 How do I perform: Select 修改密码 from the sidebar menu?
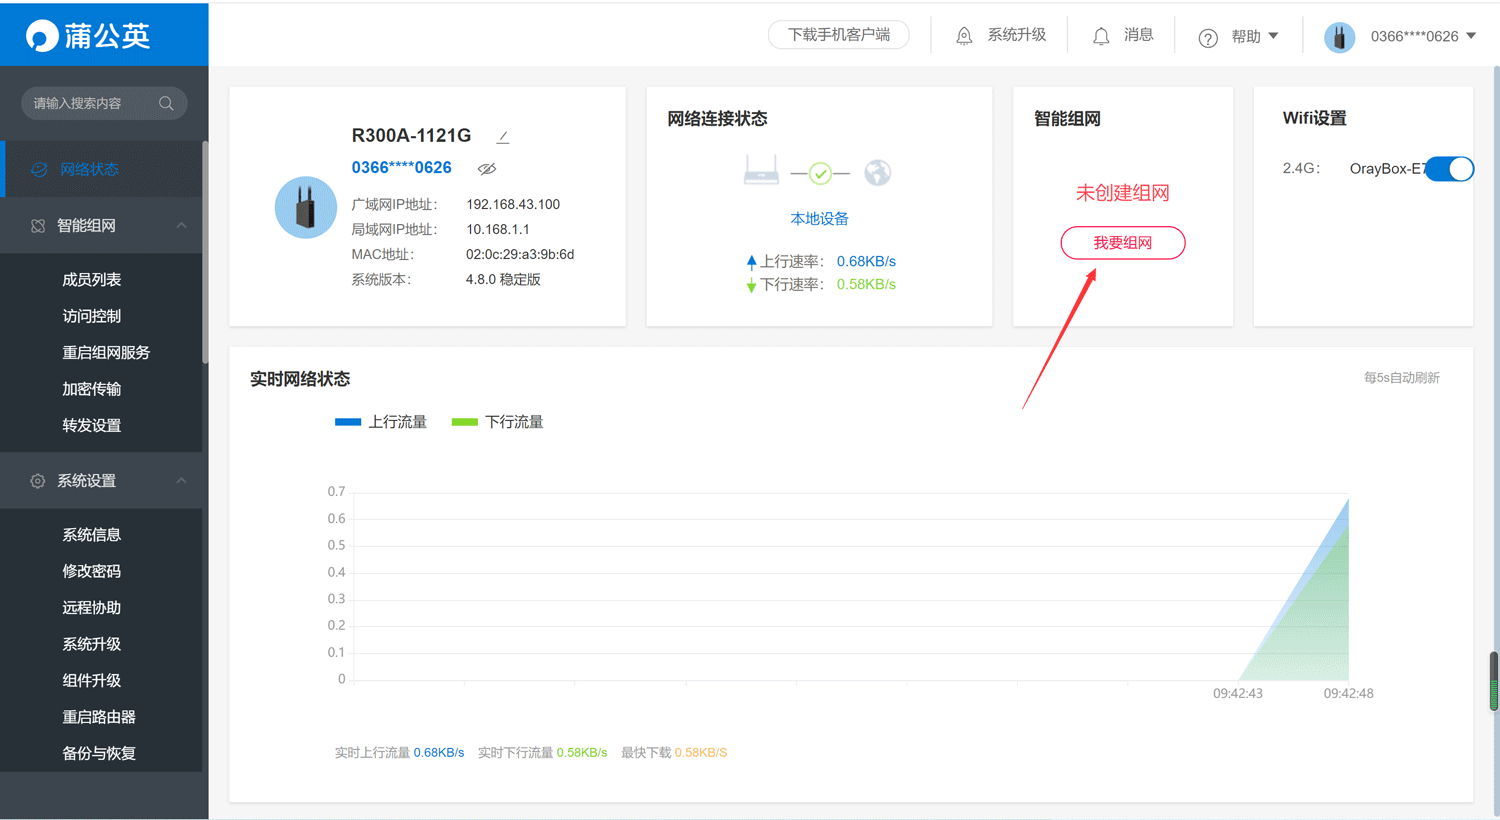tap(92, 571)
